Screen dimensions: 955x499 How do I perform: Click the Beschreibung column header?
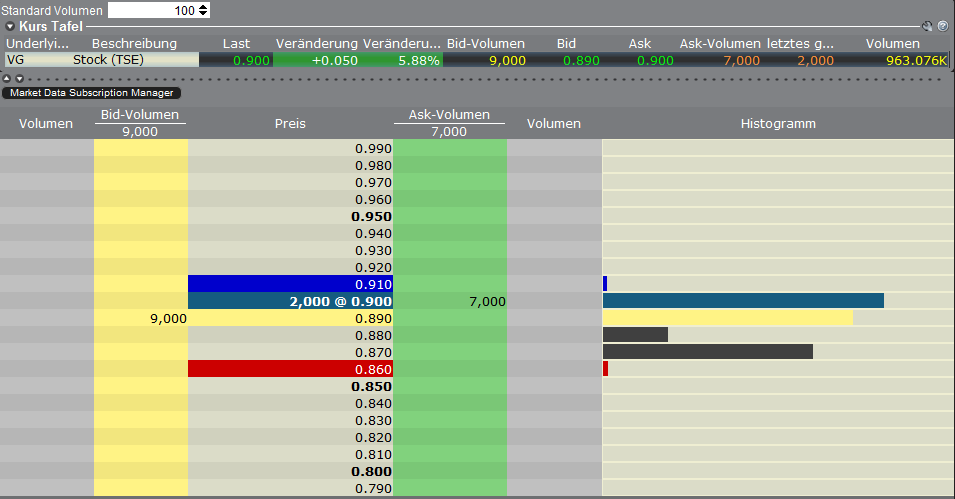pos(134,43)
